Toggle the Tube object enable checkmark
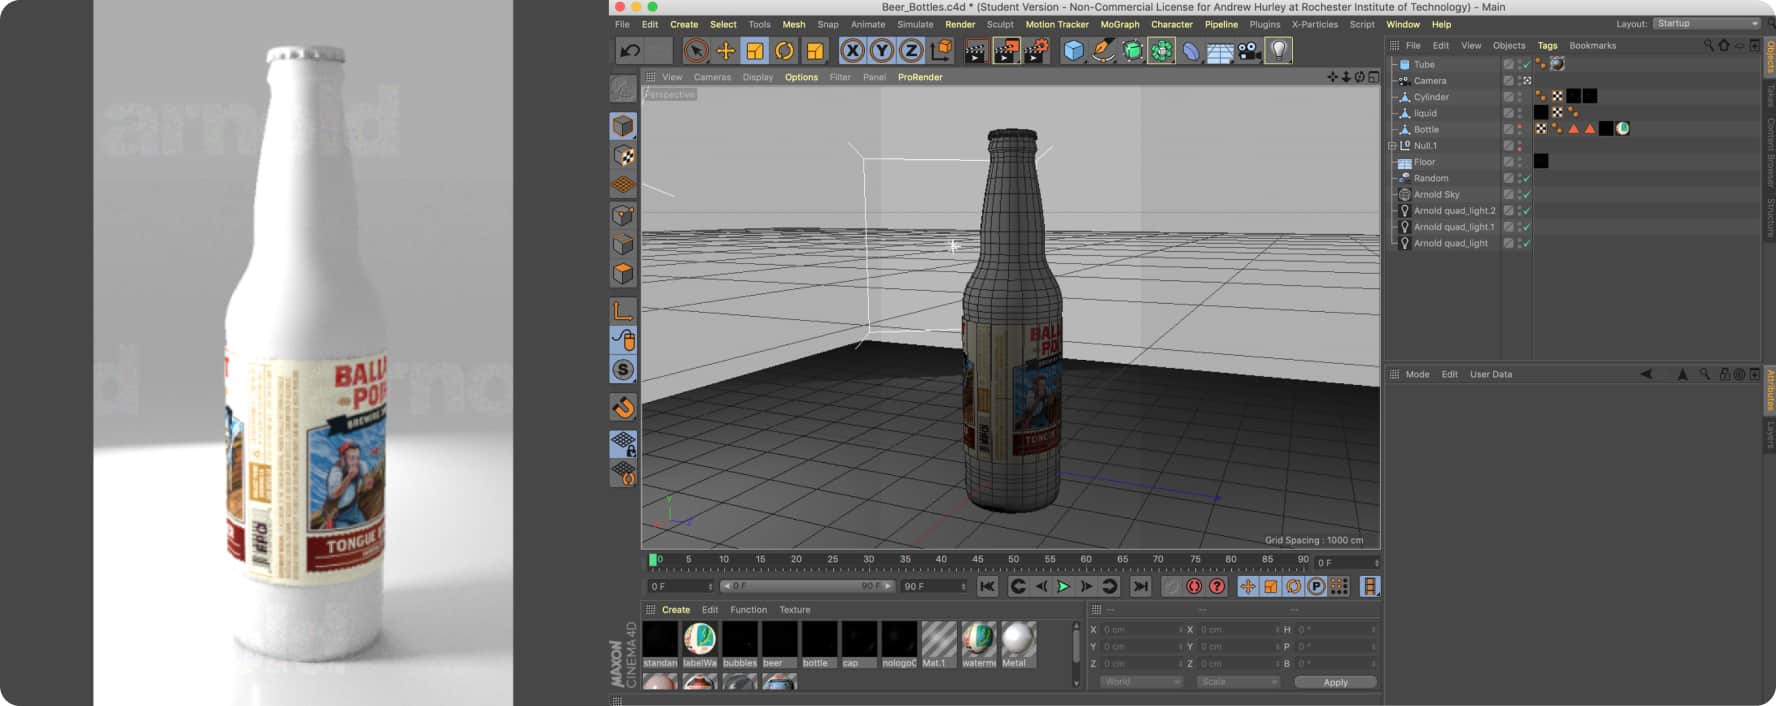This screenshot has width=1776, height=706. point(1526,65)
